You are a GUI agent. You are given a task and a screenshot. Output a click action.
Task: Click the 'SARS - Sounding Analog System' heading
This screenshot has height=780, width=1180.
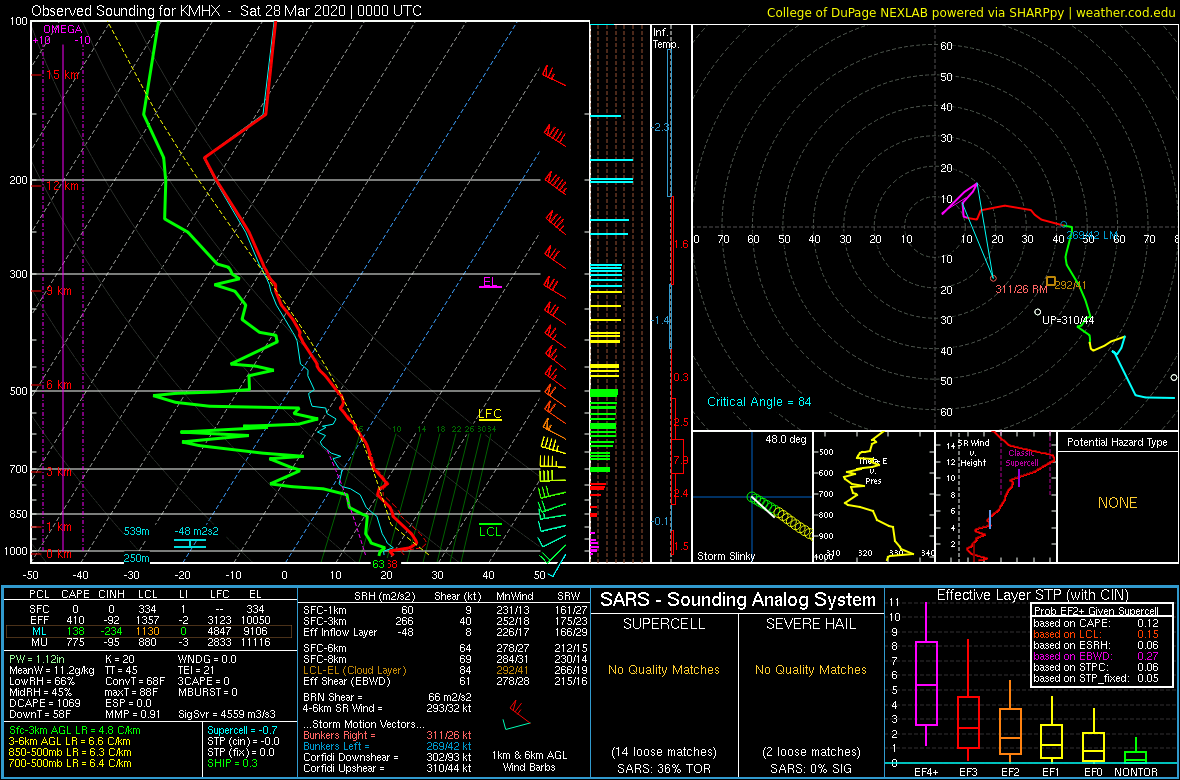(738, 600)
